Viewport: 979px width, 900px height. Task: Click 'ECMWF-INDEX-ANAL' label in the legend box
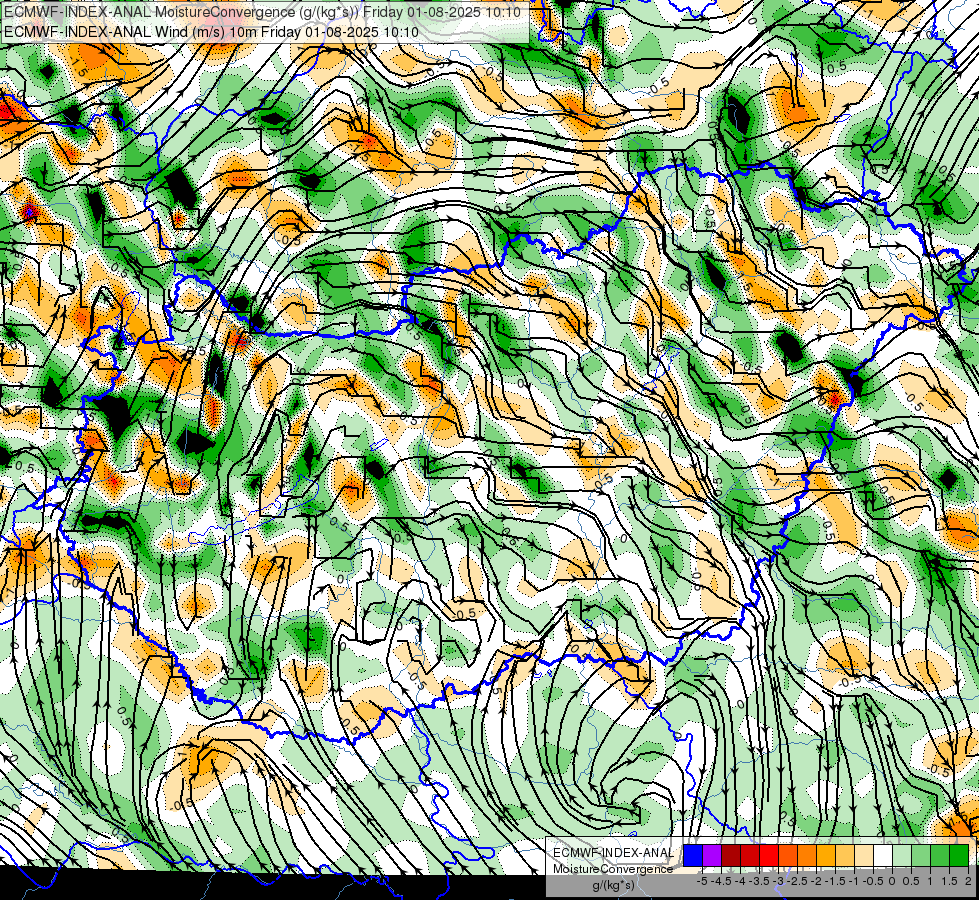(613, 853)
